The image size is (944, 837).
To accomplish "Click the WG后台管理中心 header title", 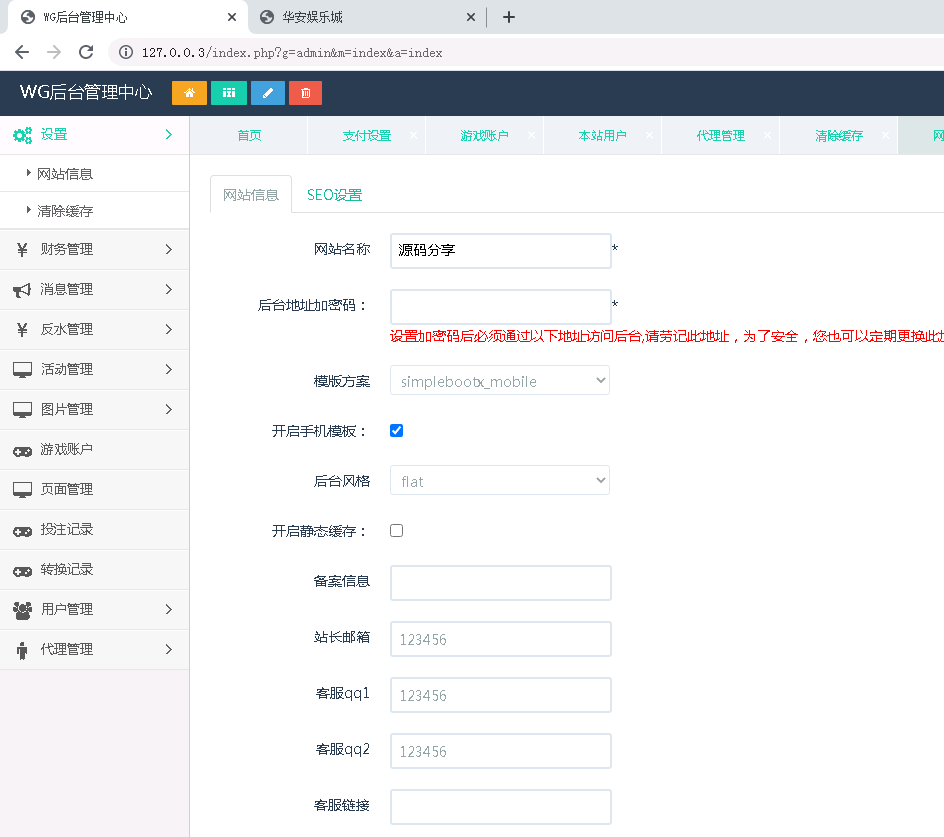I will tap(85, 92).
